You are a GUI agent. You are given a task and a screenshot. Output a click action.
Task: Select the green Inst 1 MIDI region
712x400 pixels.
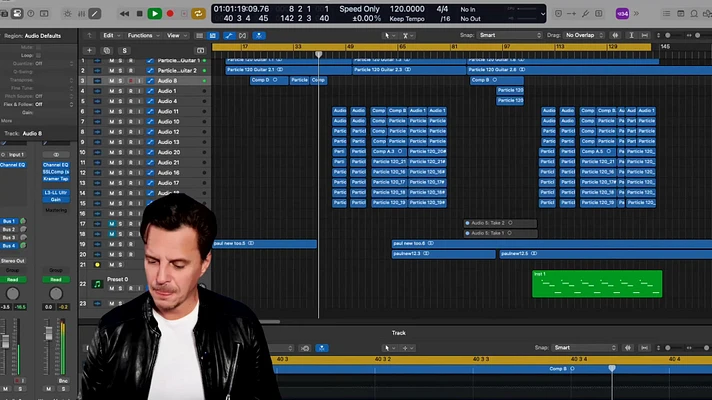[597, 284]
